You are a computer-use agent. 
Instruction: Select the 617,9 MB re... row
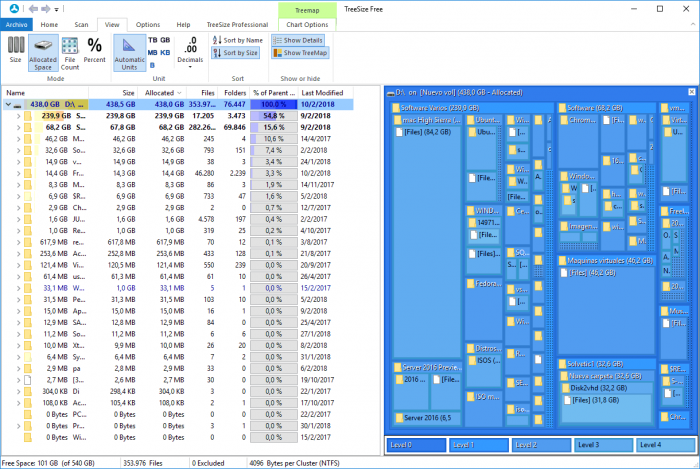click(x=178, y=242)
